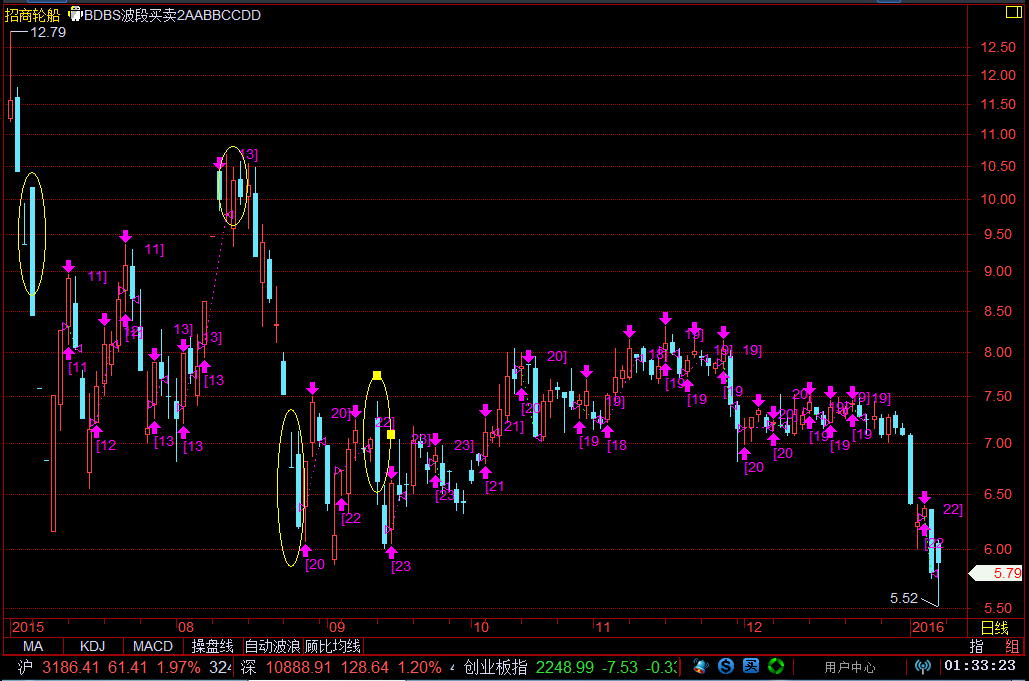Click the yellow window-restore icon at top right
The image size is (1029, 681).
pyautogui.click(x=1010, y=13)
